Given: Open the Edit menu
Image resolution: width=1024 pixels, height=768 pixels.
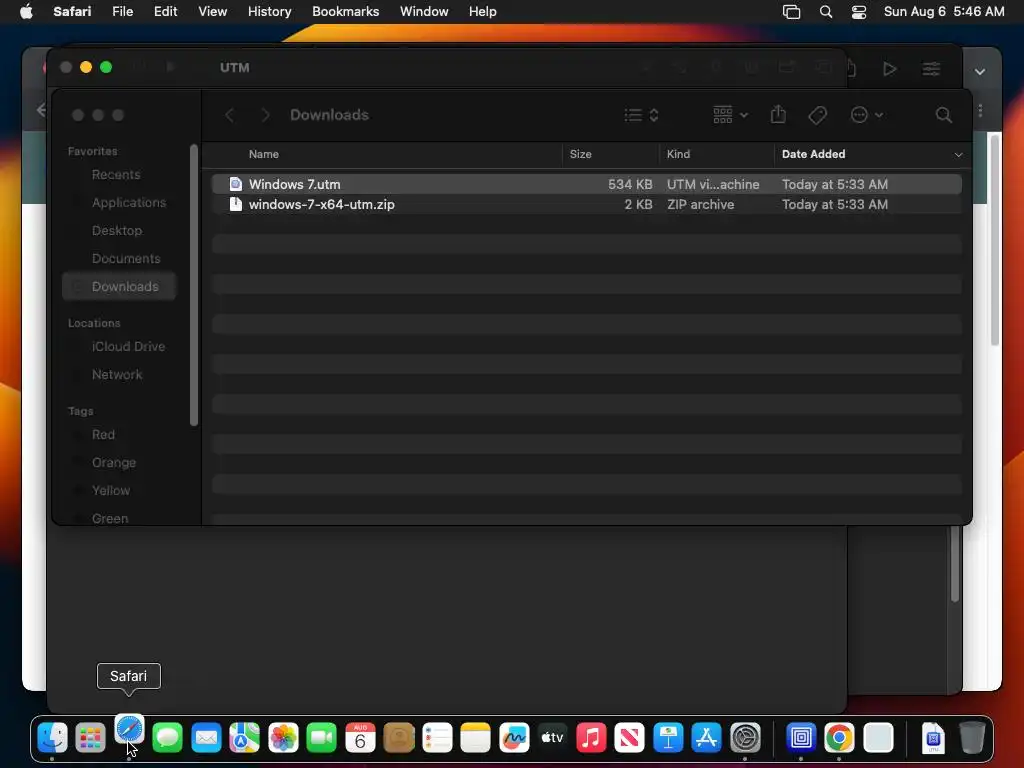Looking at the screenshot, I should click(165, 12).
